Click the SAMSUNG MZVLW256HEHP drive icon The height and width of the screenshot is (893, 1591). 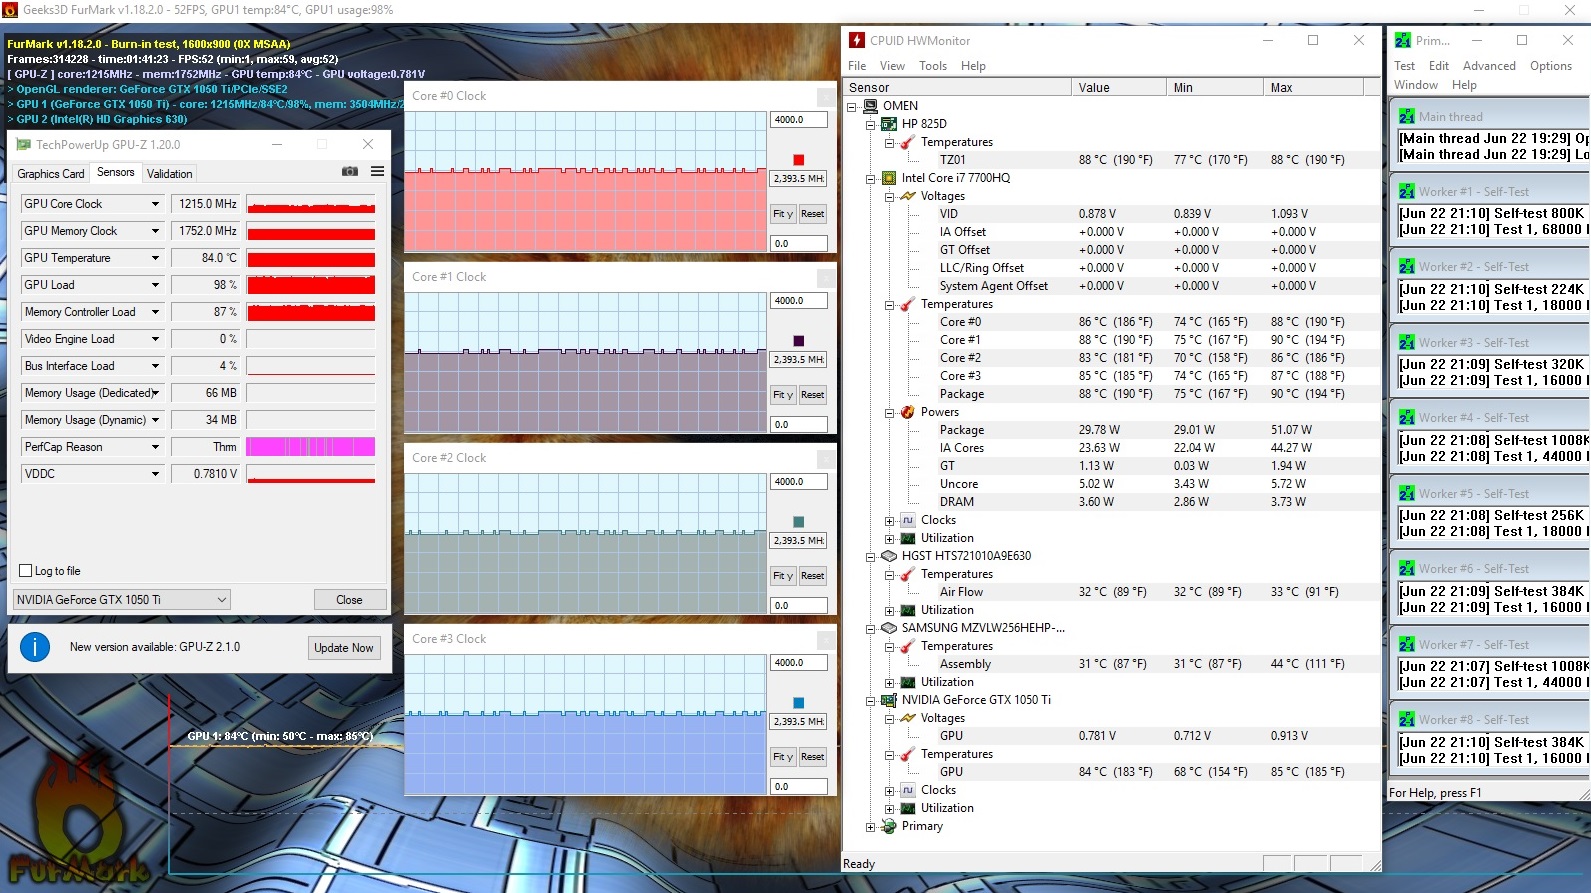[888, 628]
